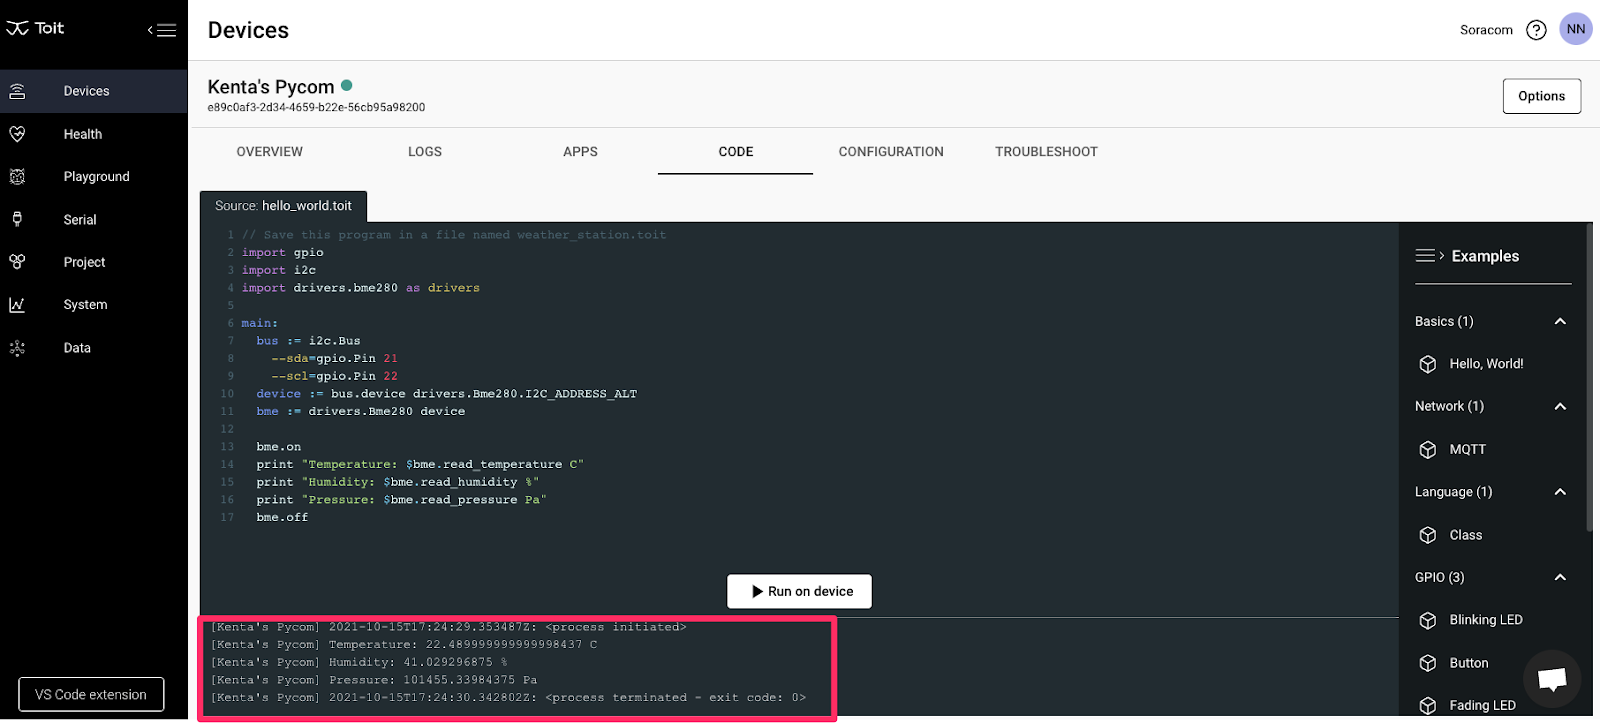Open the NN user avatar menu

coord(1576,29)
